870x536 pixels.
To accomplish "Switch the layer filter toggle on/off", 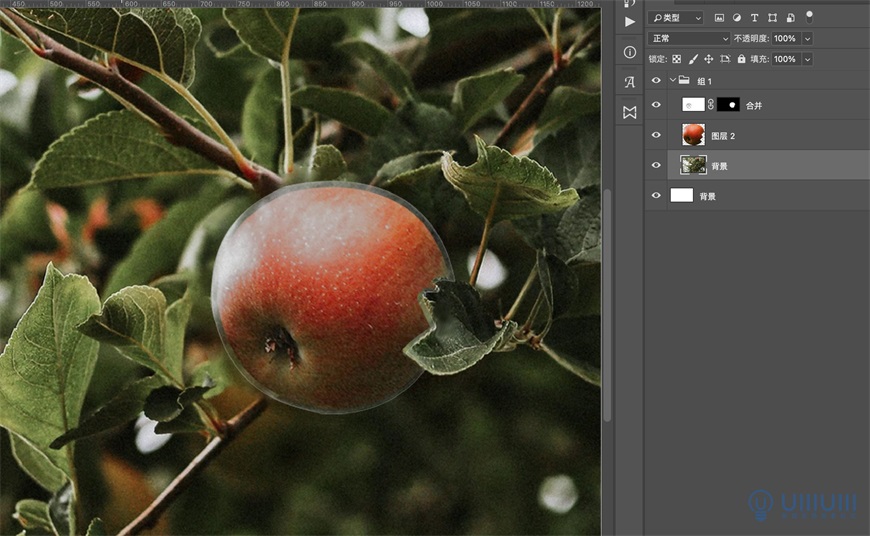I will (x=809, y=16).
